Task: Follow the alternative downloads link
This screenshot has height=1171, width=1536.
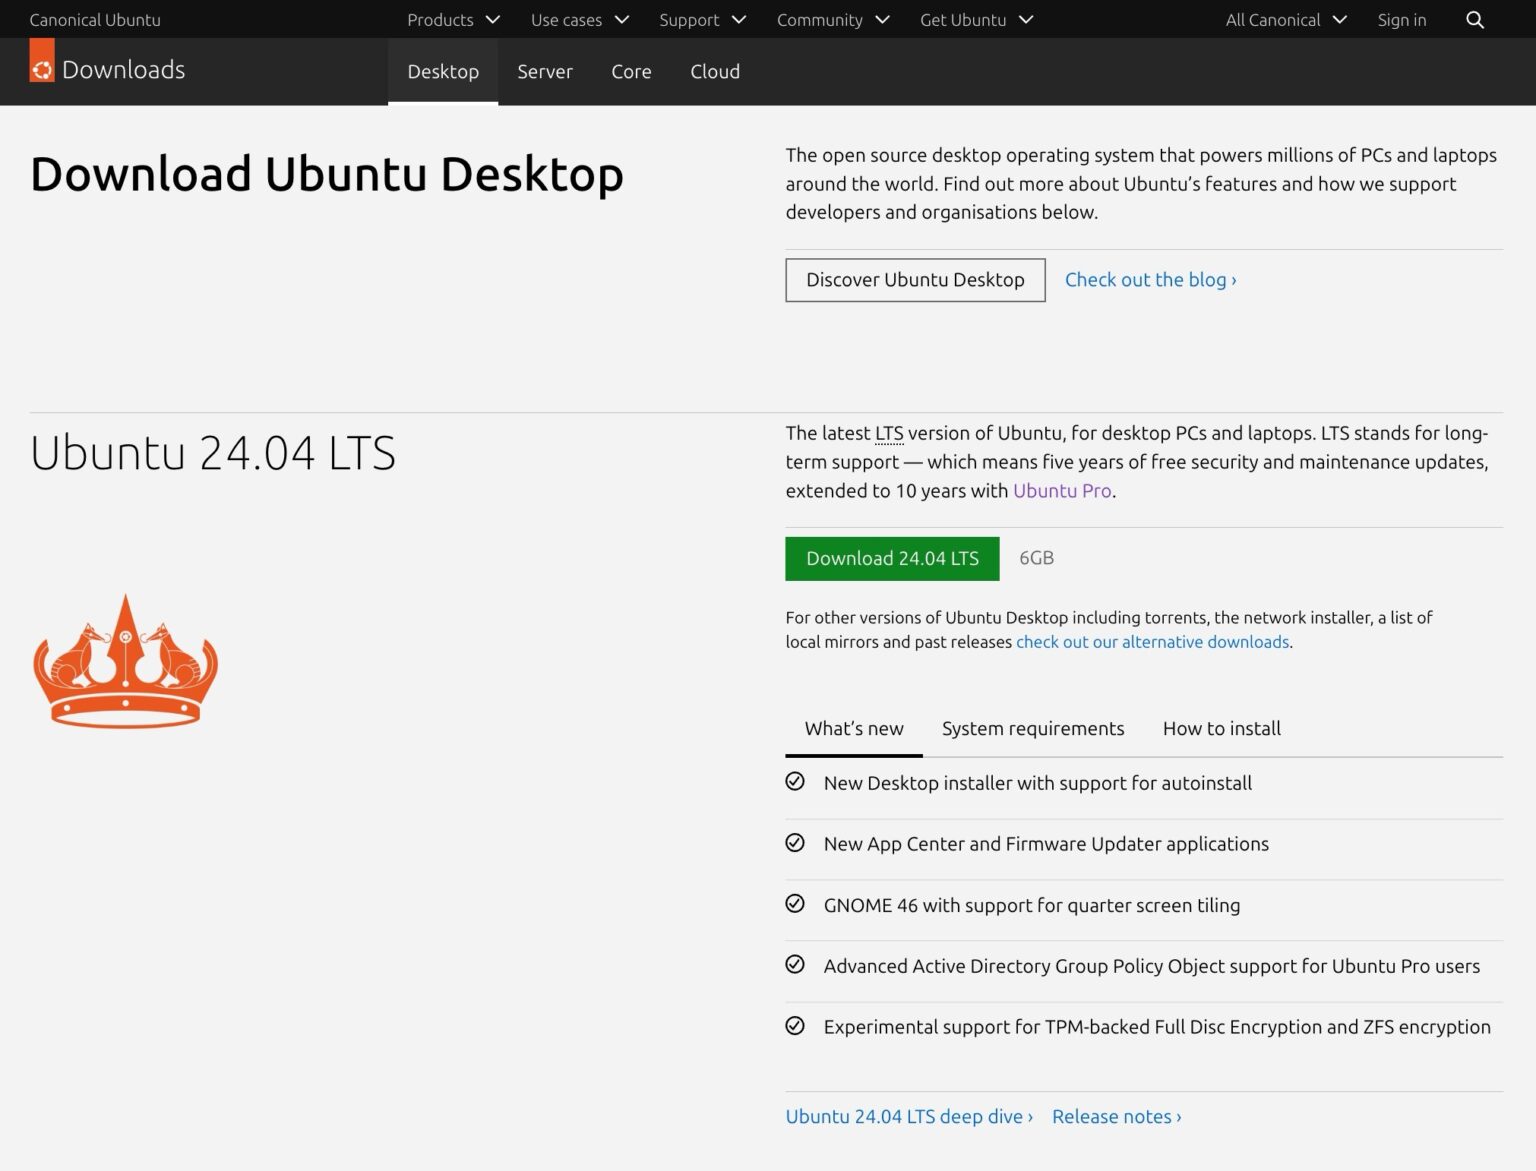Action: 1152,641
